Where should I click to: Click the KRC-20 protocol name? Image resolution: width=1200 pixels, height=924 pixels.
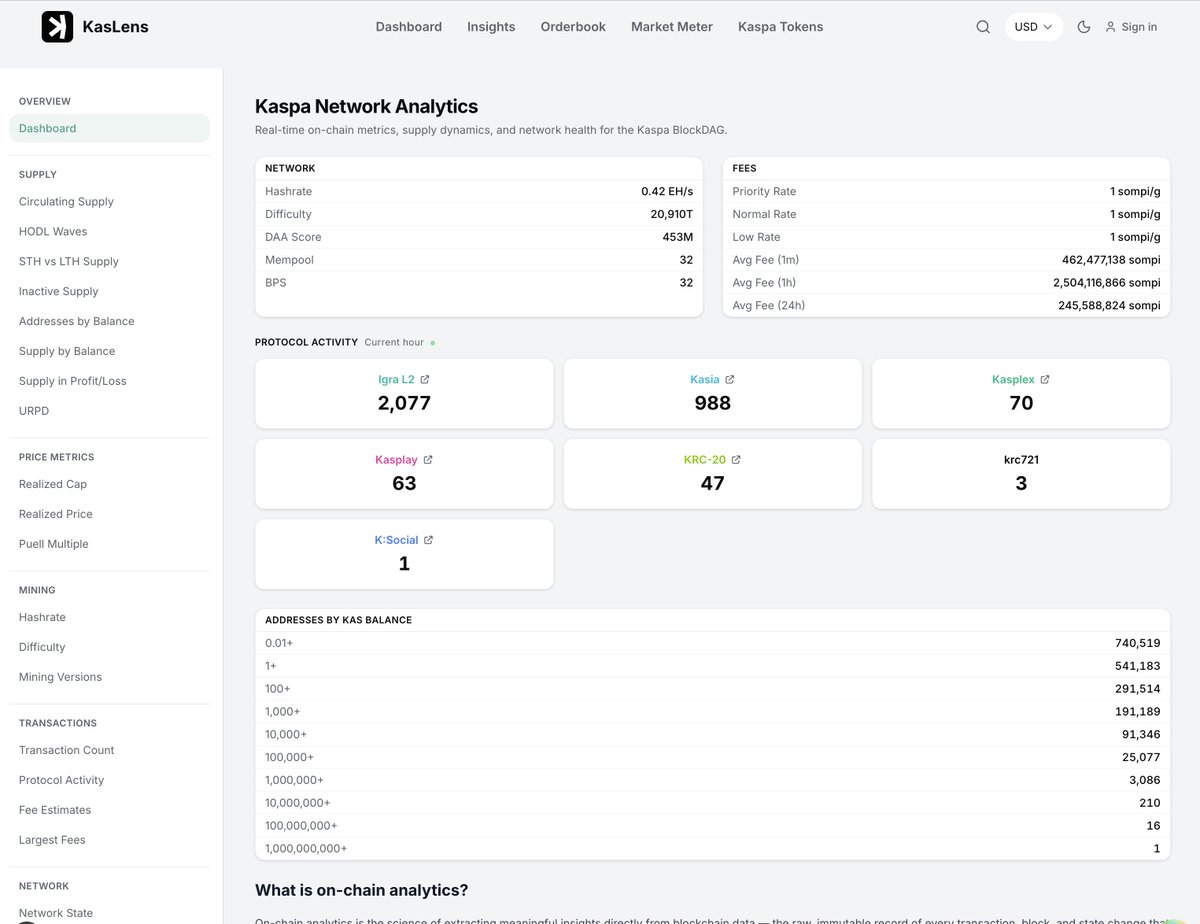704,460
